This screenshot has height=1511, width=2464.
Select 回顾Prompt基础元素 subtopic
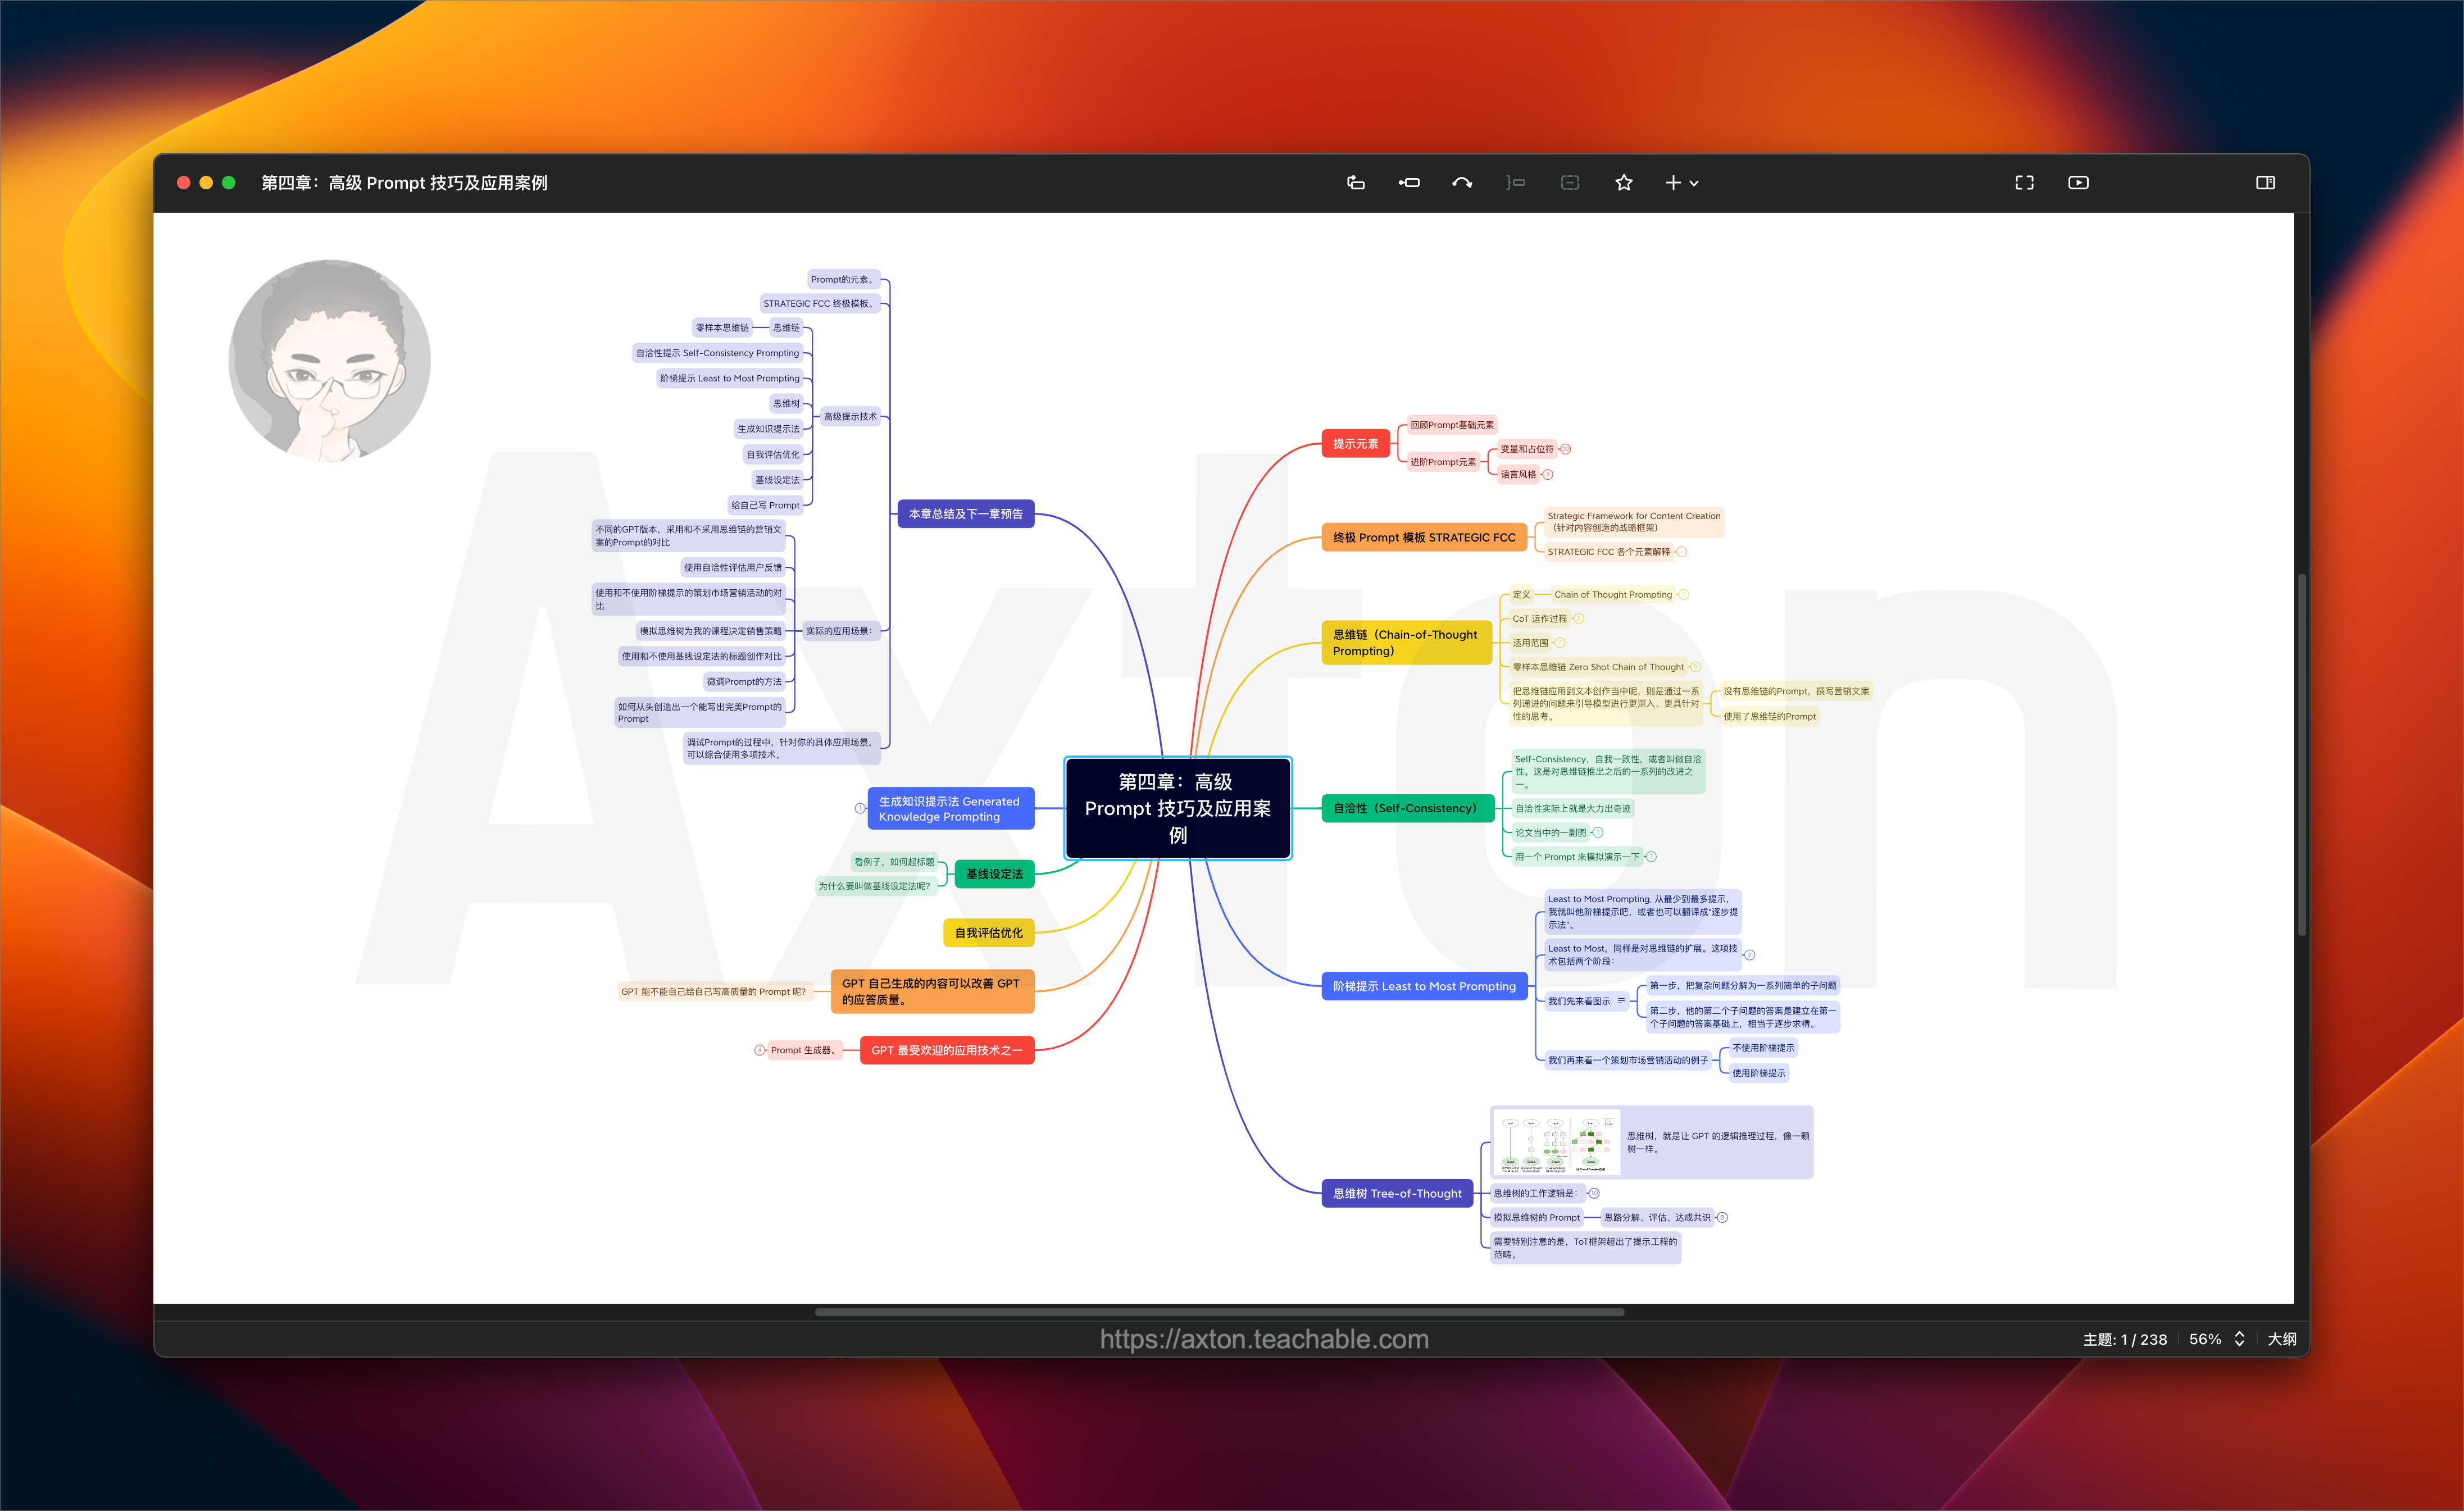[x=1452, y=425]
